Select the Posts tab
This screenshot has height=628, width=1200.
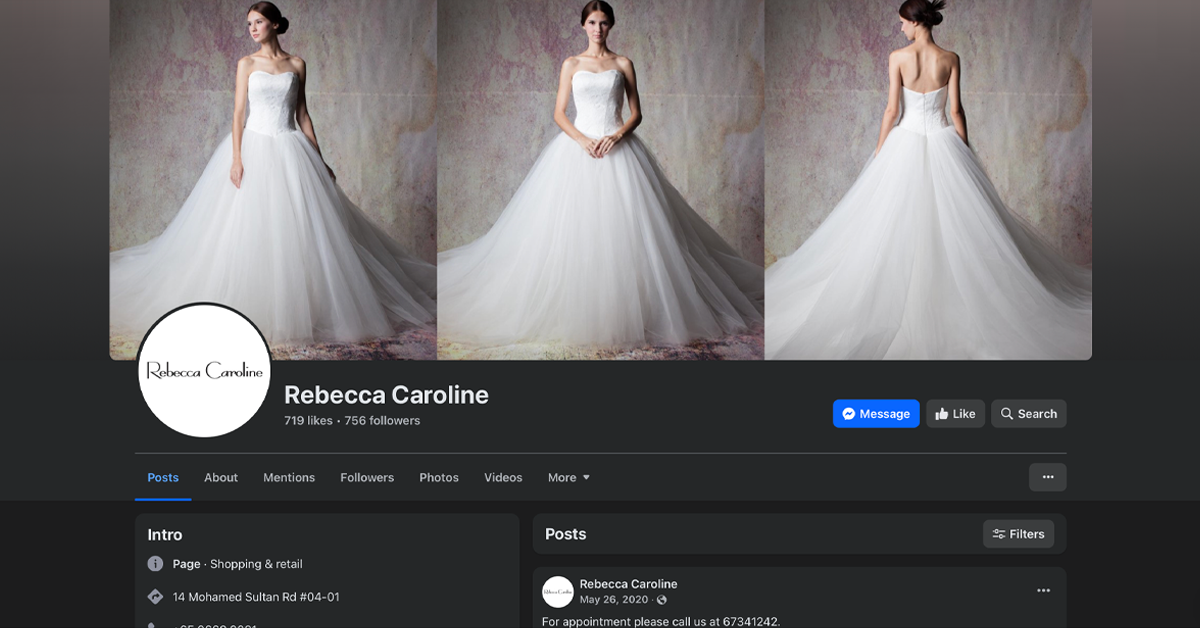pos(163,478)
